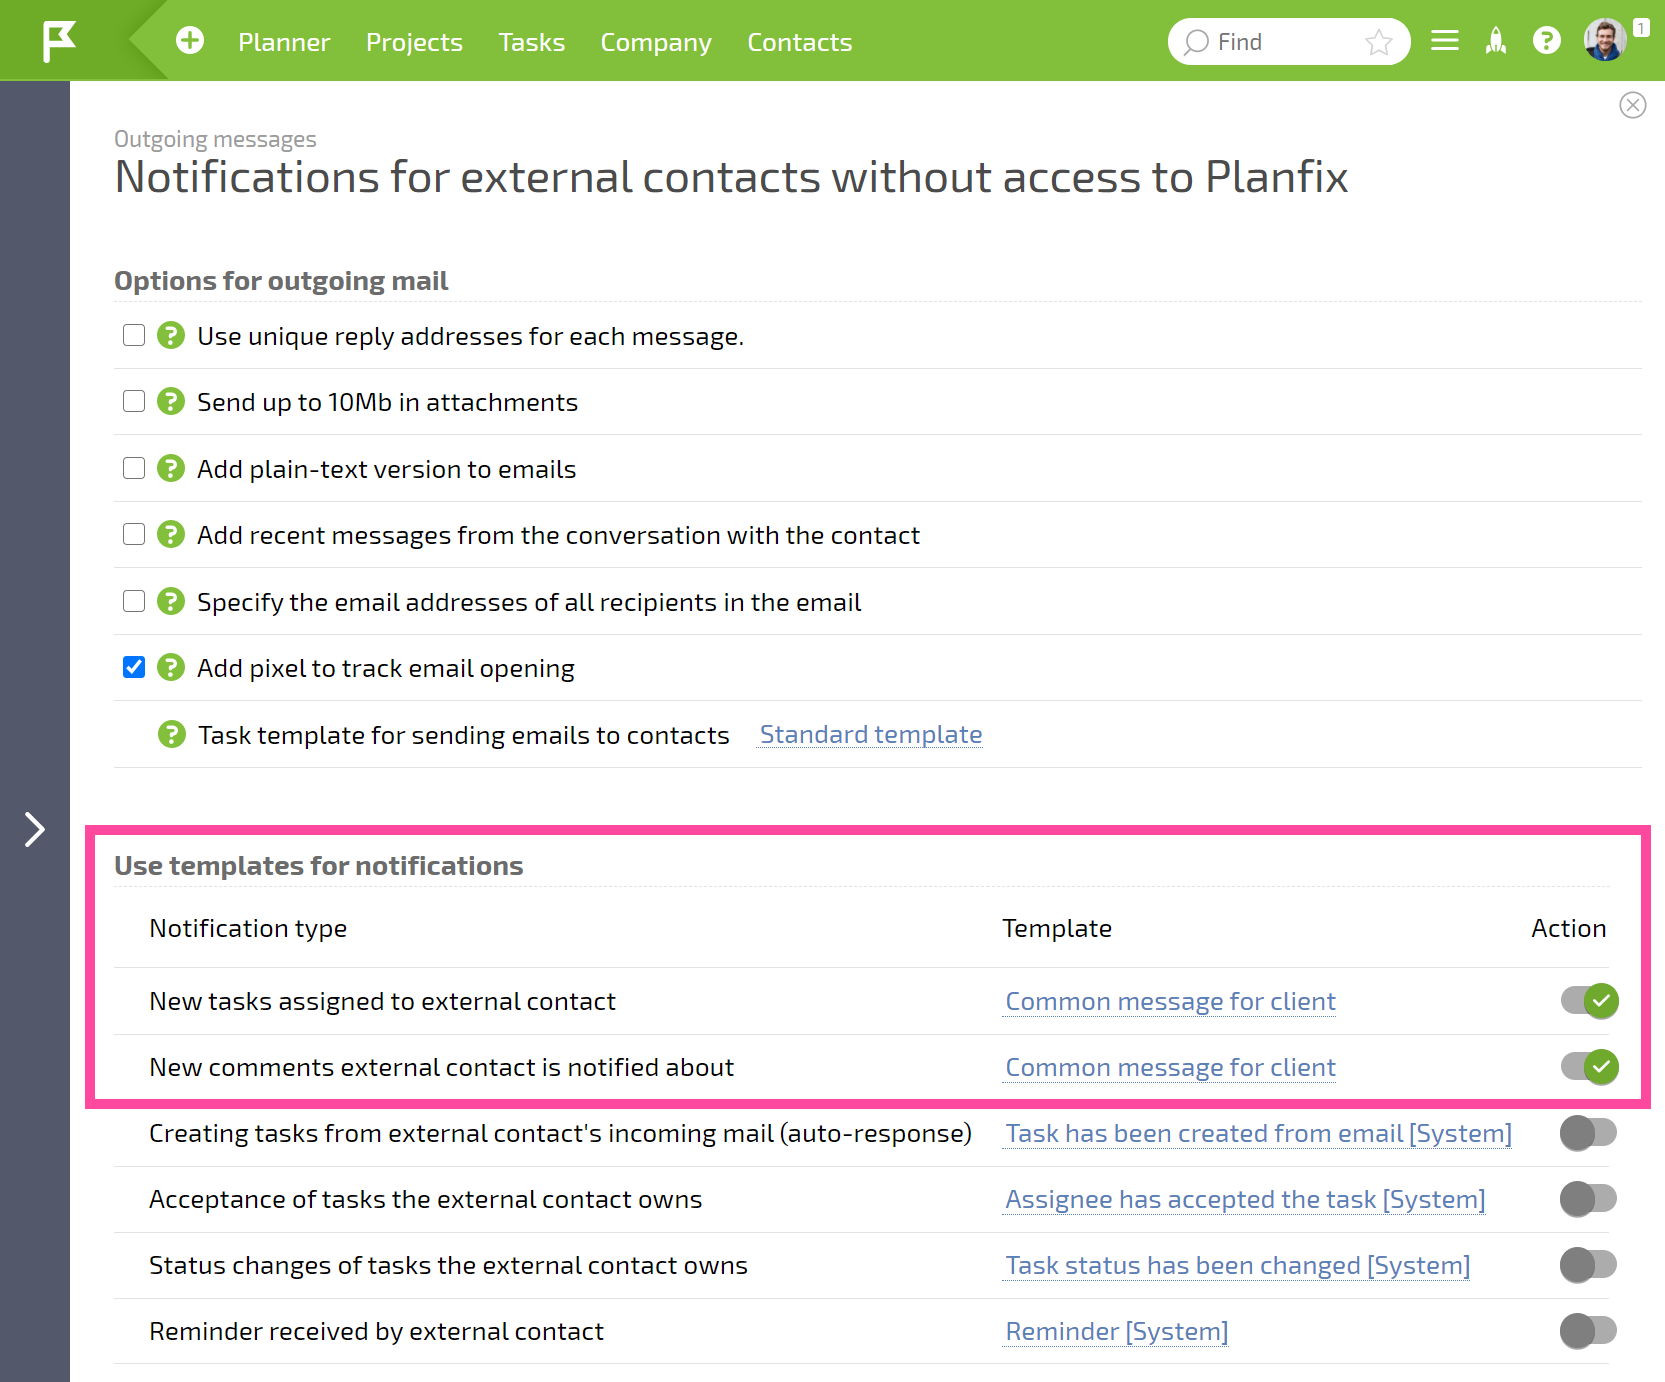Viewport: 1665px width, 1382px height.
Task: Click the Action column header
Action: coord(1569,928)
